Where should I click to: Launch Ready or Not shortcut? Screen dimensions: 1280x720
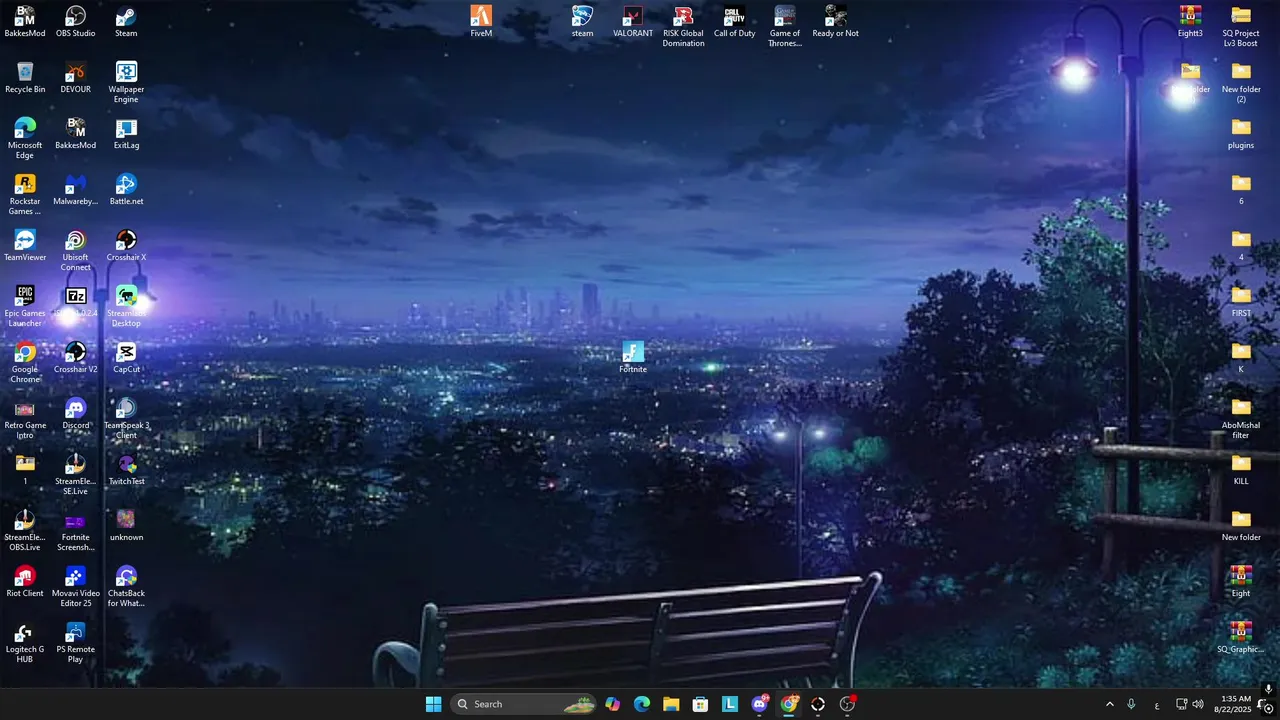pos(835,22)
